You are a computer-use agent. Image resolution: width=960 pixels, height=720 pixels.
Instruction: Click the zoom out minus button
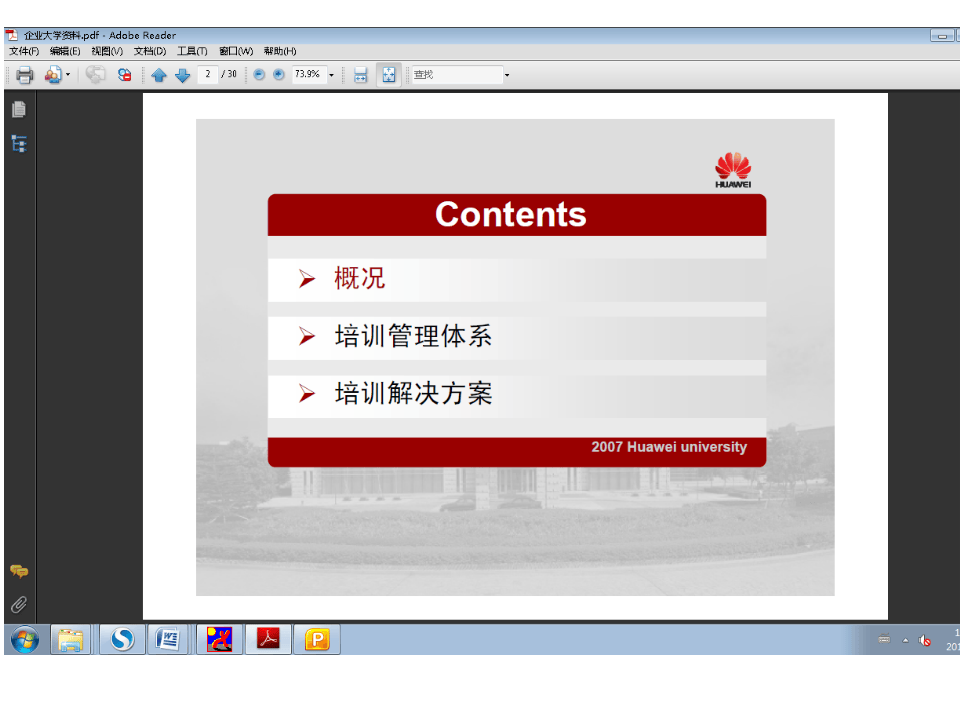point(259,75)
